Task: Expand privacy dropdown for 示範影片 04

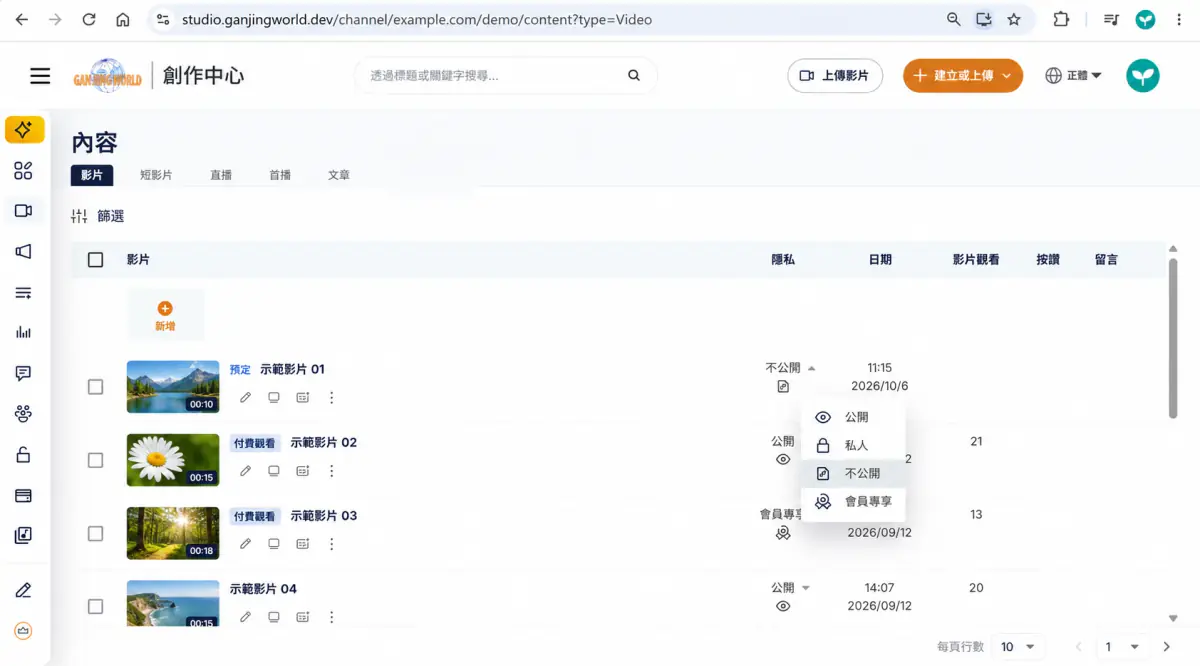Action: [x=806, y=588]
